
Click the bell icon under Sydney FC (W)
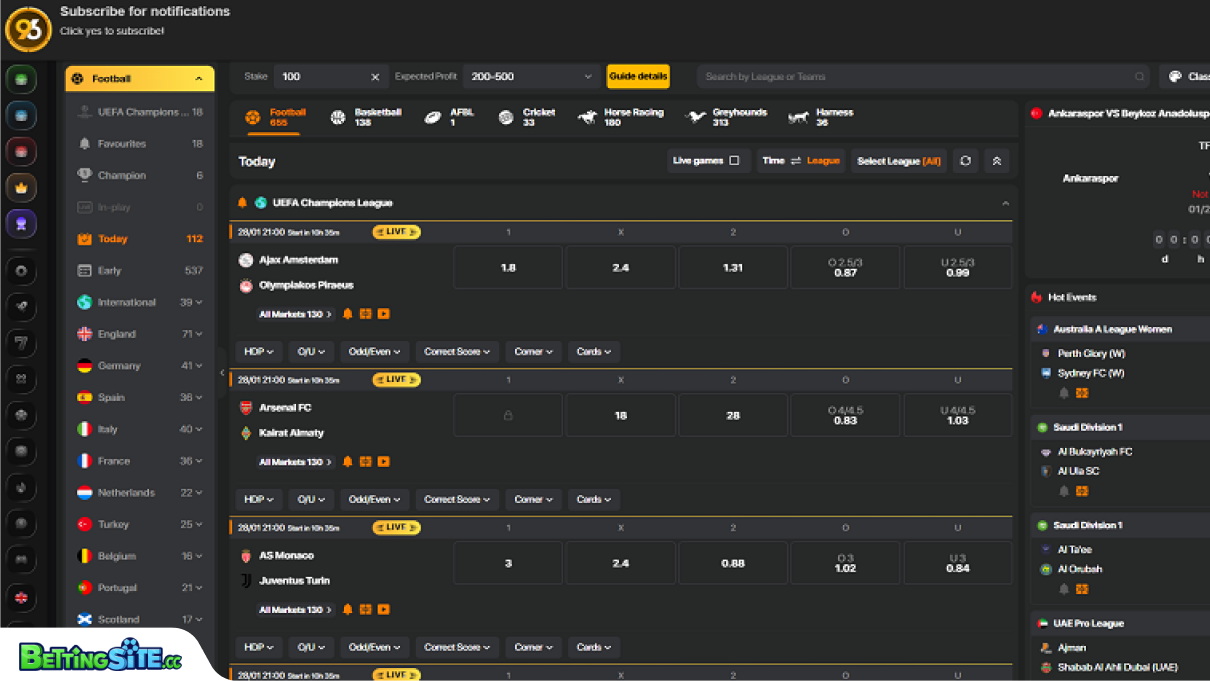(x=1064, y=393)
